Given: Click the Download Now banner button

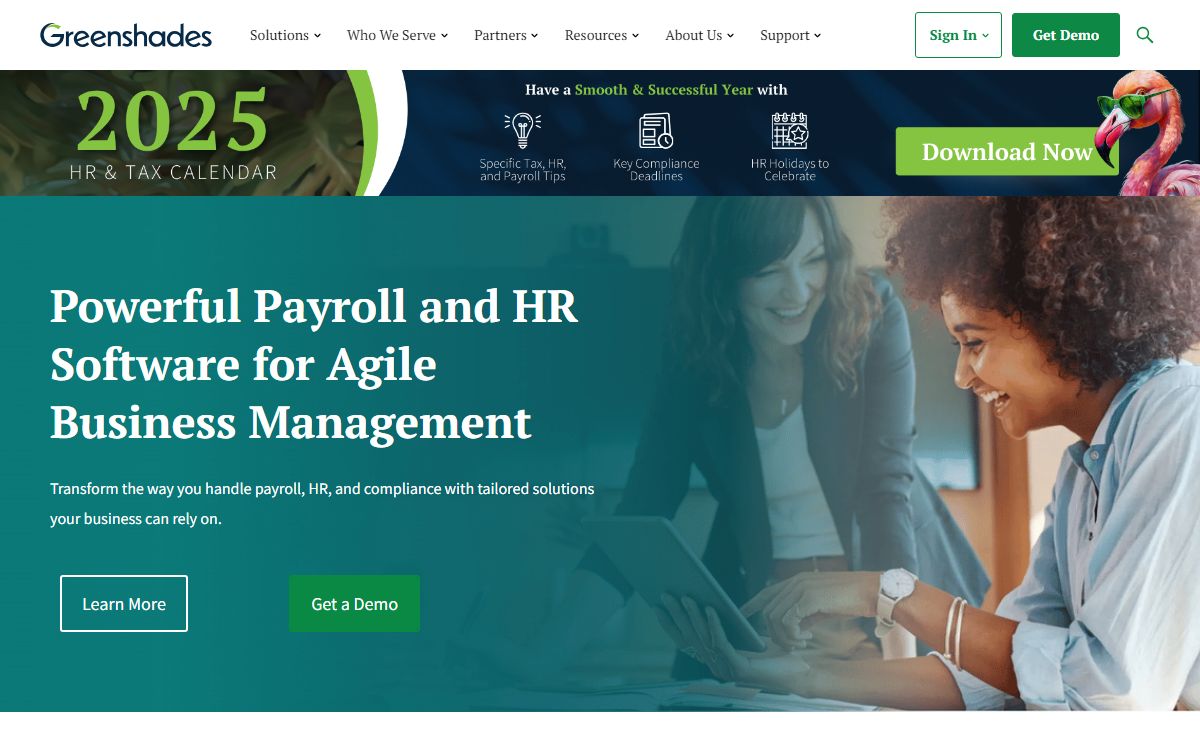Looking at the screenshot, I should click(1007, 152).
